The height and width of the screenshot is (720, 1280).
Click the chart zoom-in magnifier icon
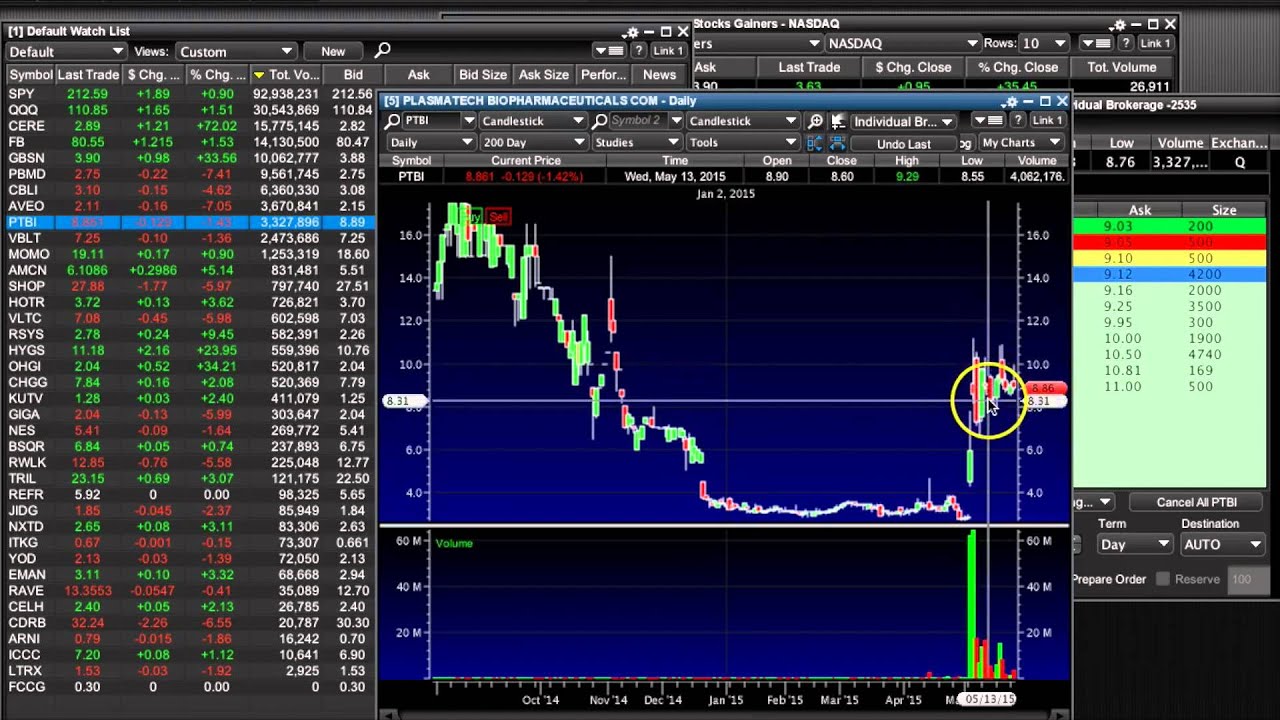[x=816, y=121]
